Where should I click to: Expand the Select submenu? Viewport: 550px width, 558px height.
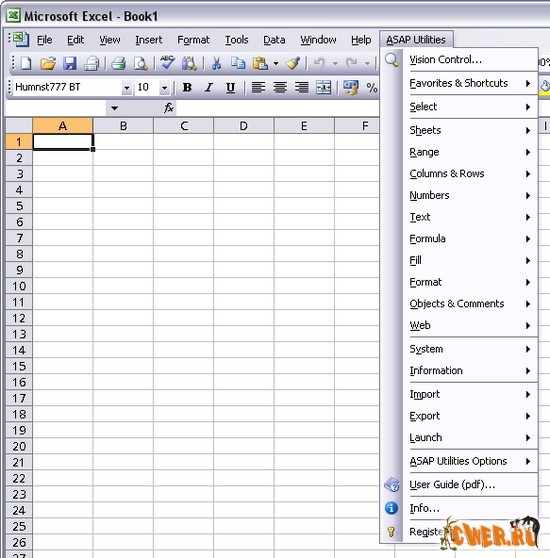470,107
